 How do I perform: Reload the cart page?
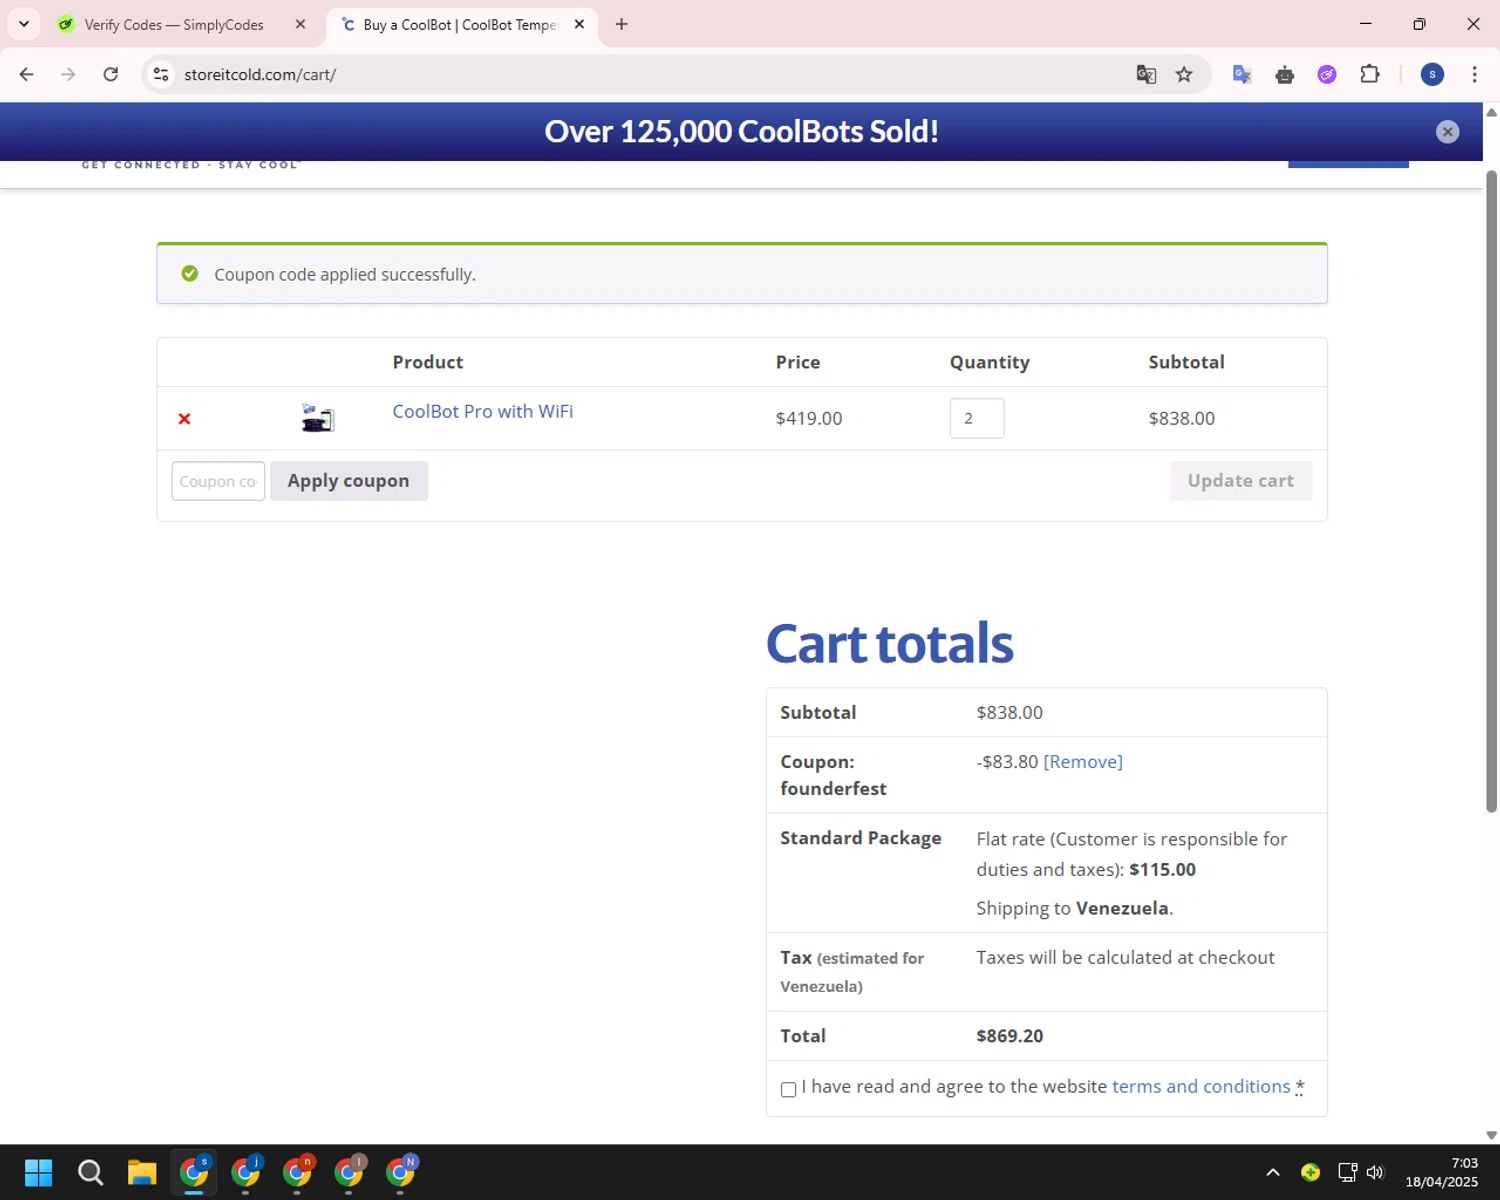click(x=111, y=74)
